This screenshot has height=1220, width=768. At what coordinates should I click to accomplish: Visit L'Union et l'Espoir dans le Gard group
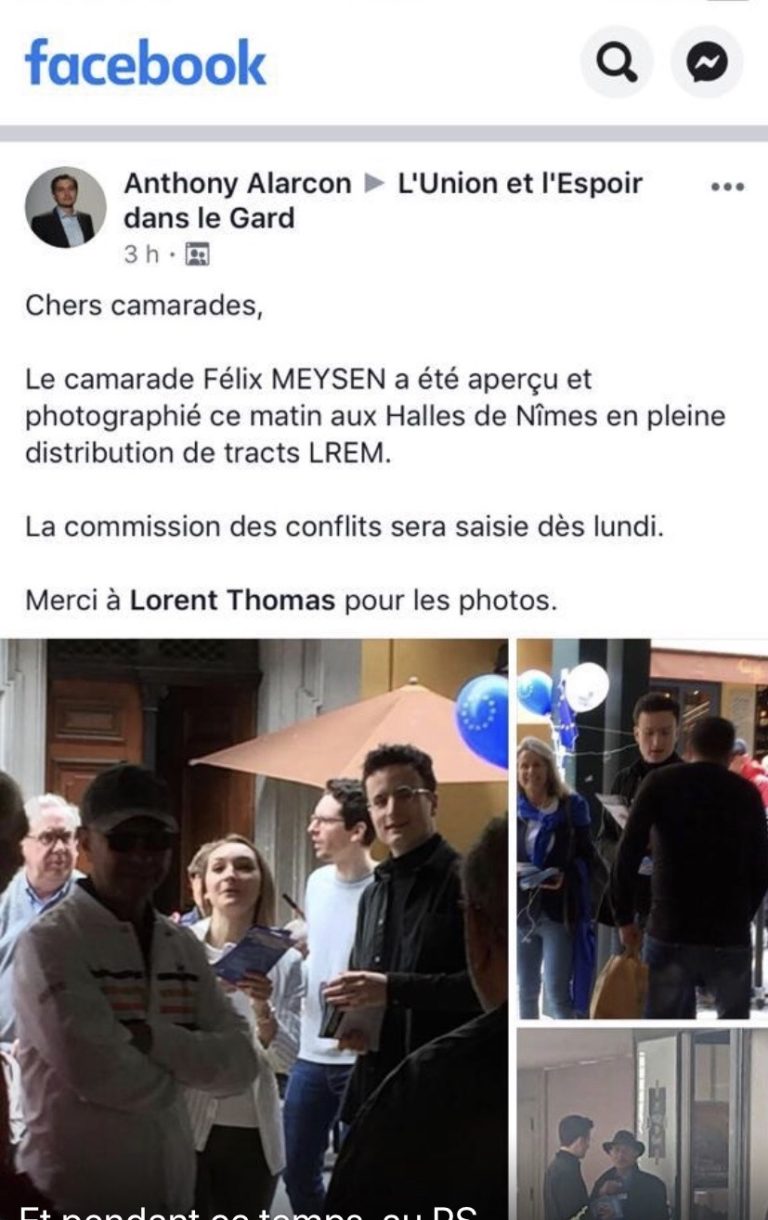click(383, 200)
